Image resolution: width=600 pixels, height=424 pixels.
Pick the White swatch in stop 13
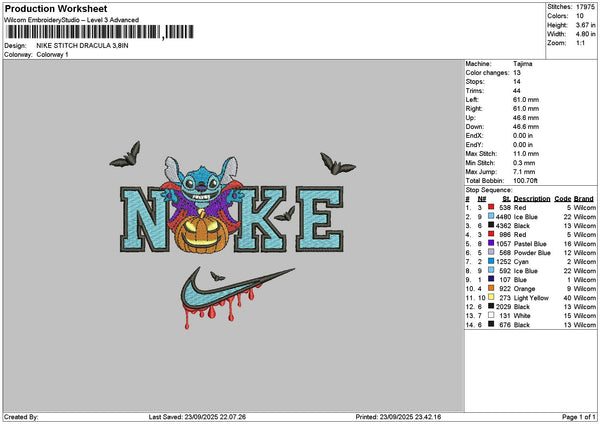(x=491, y=315)
